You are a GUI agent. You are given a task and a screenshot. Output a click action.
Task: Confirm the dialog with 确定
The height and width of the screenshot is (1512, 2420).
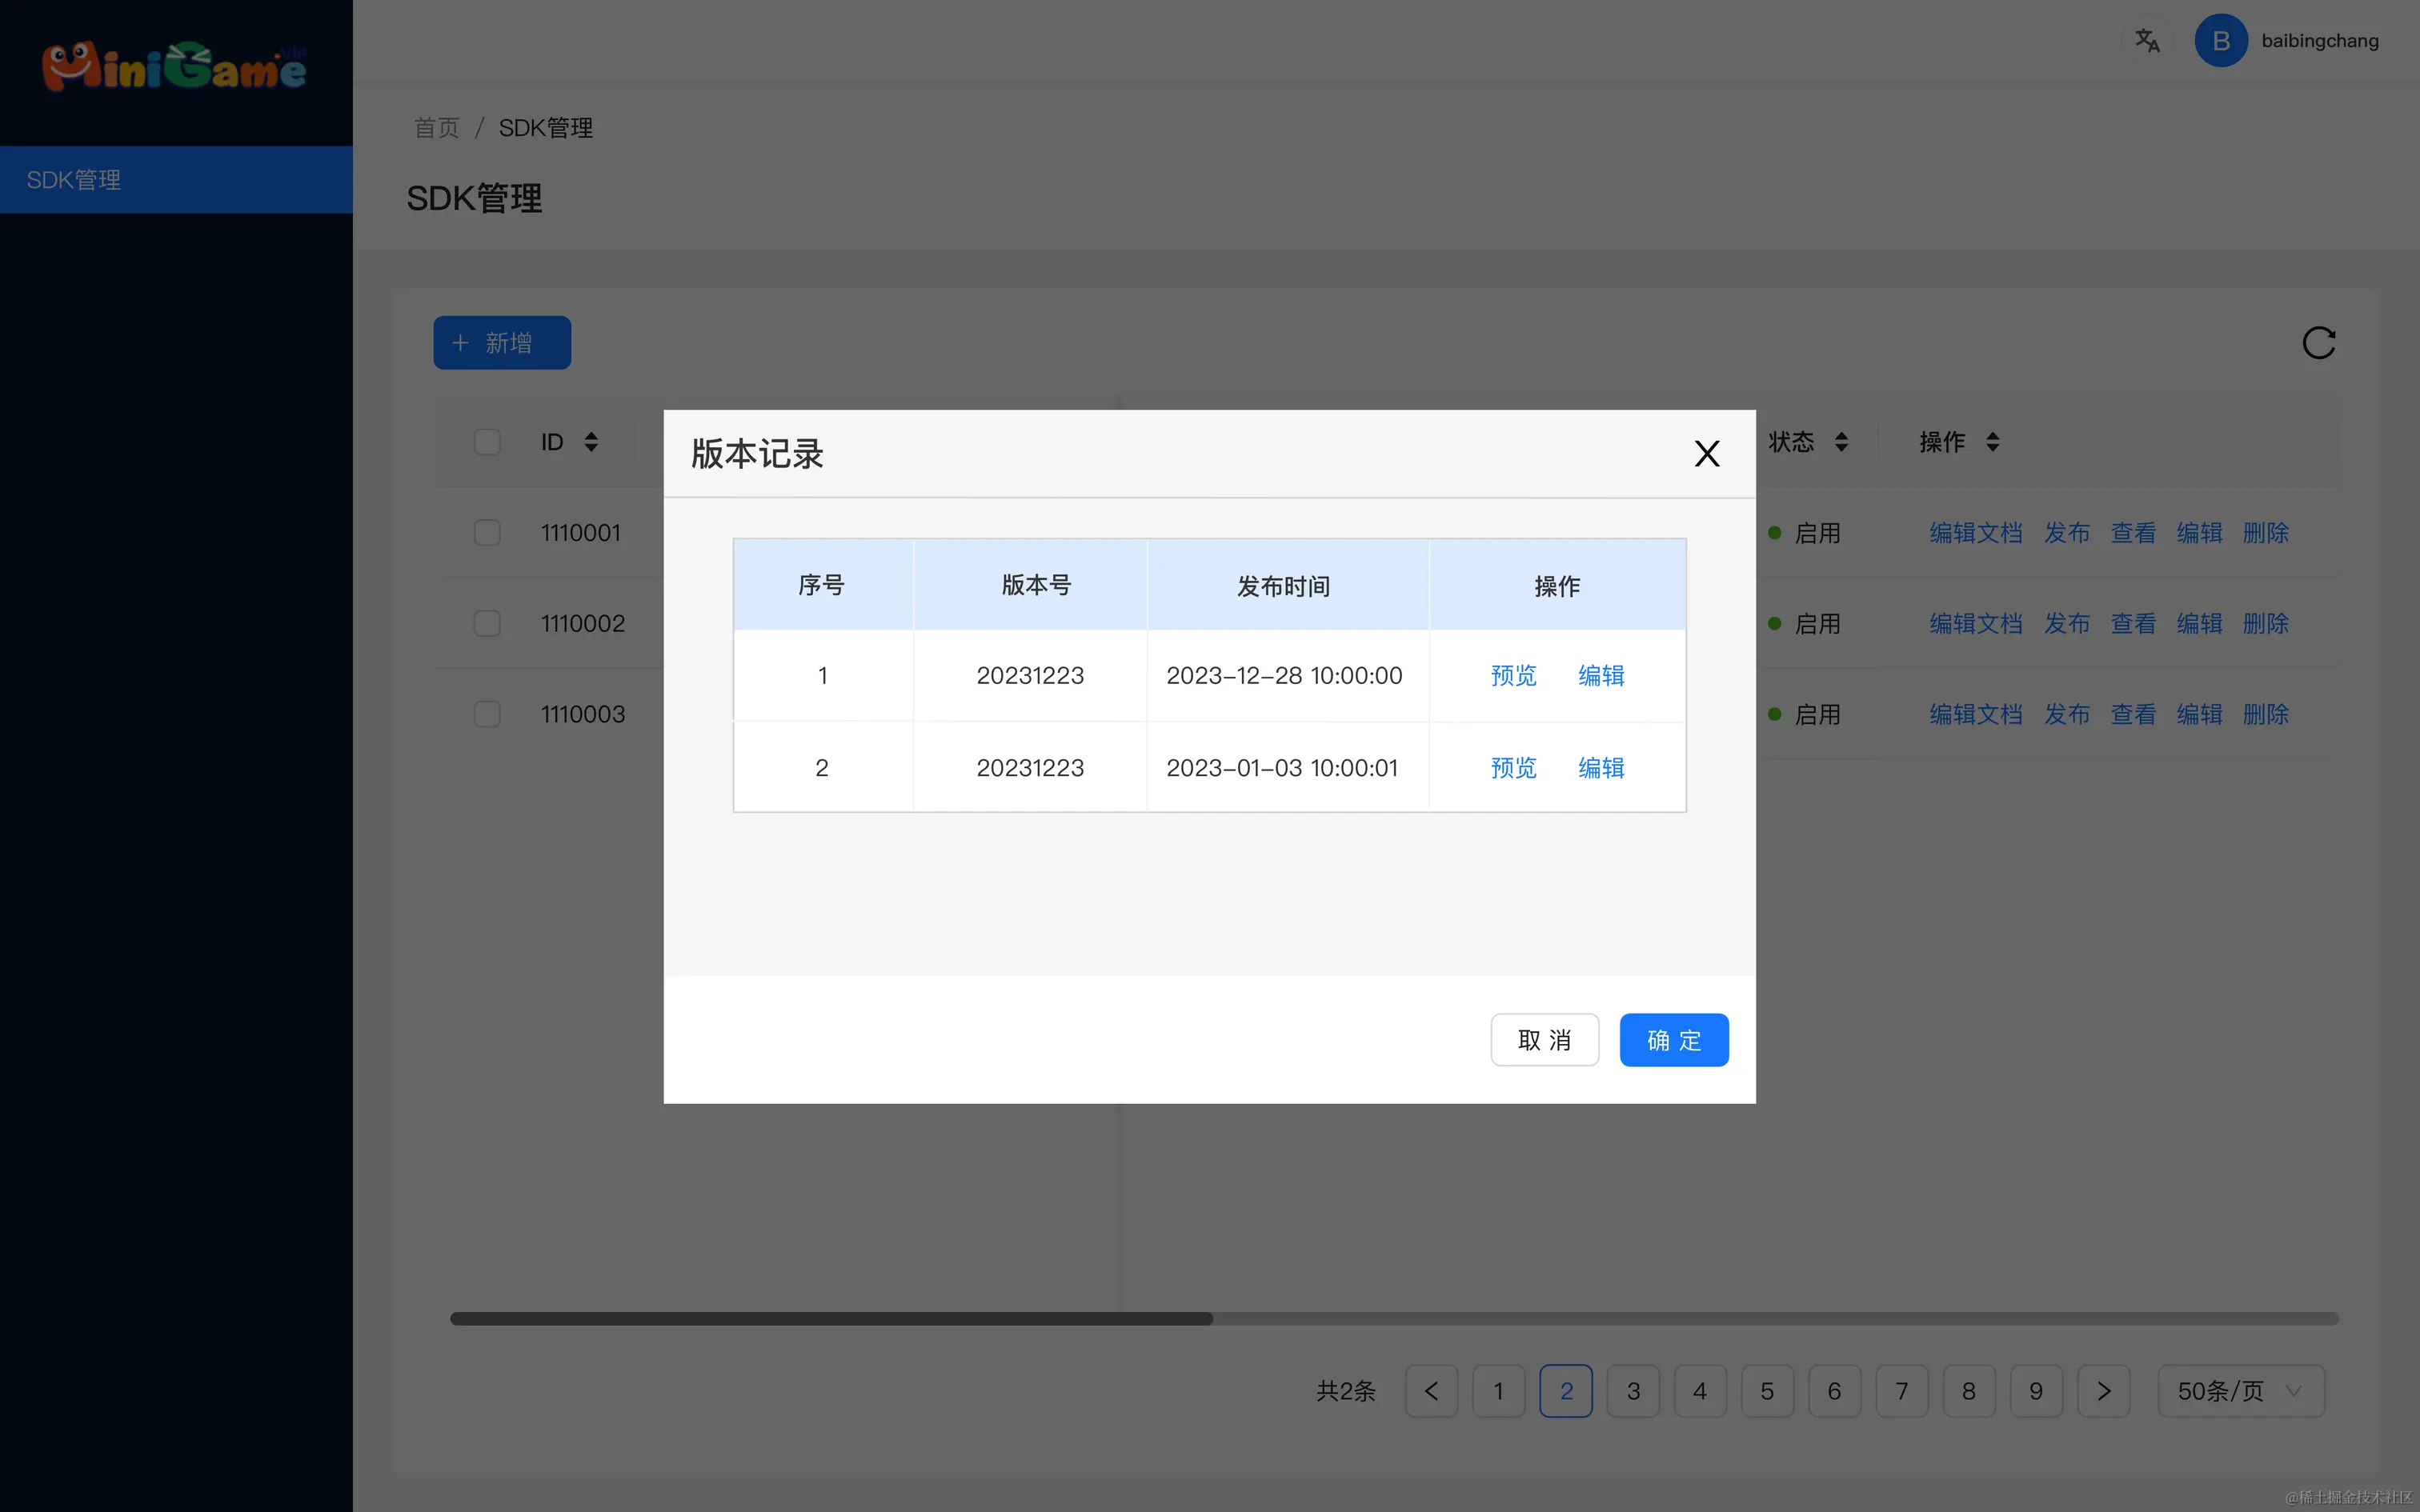tap(1674, 1040)
